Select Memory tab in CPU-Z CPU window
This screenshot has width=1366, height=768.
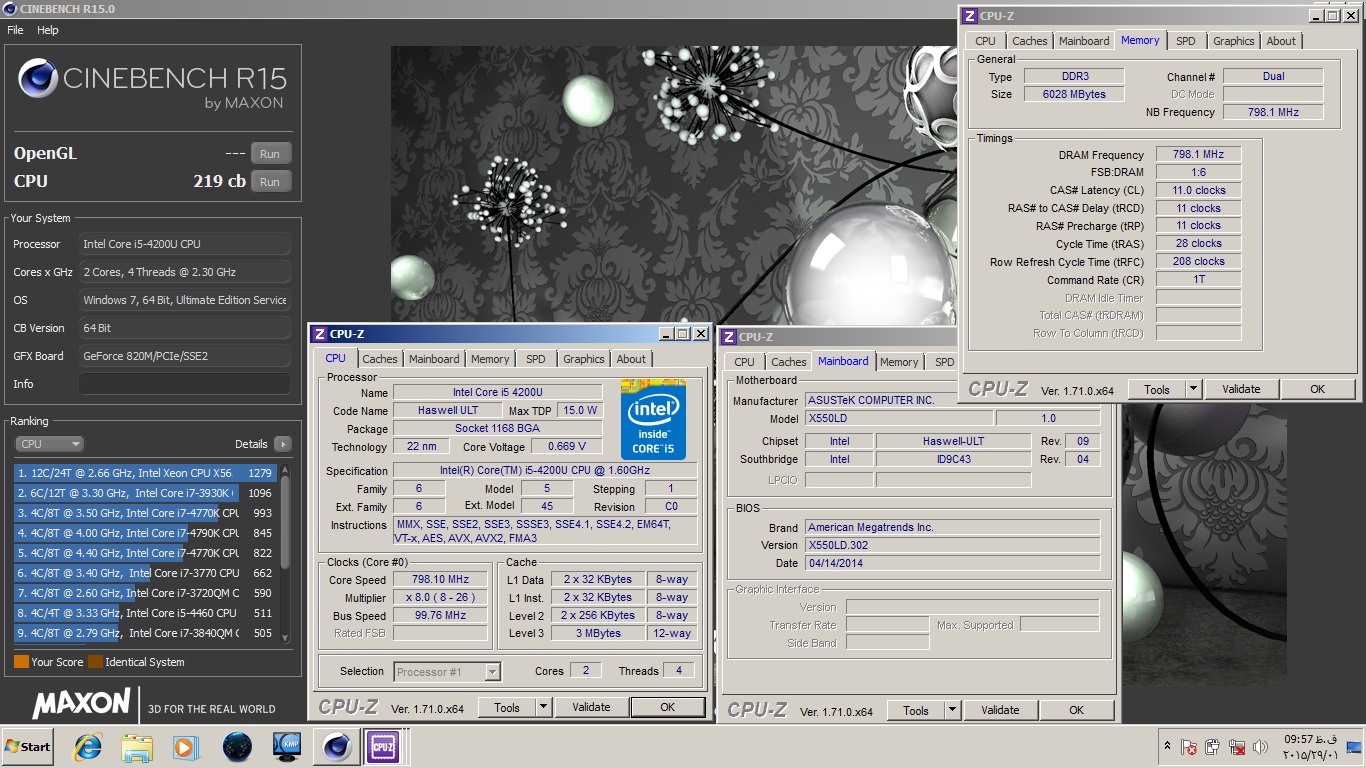click(x=490, y=359)
